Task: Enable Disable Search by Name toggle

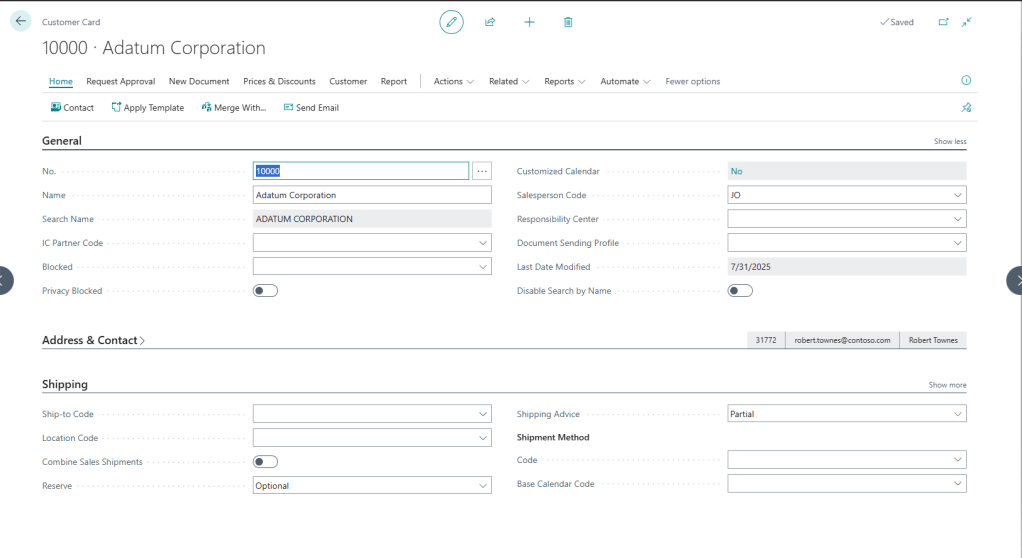Action: pos(740,291)
